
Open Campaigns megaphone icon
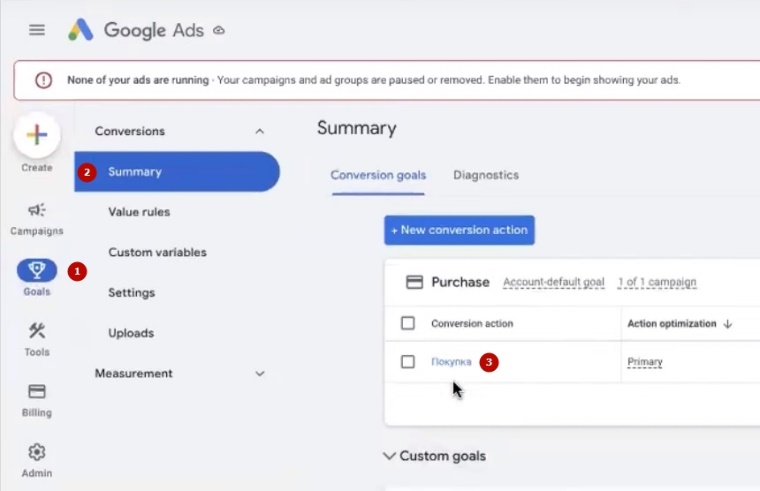click(x=37, y=210)
